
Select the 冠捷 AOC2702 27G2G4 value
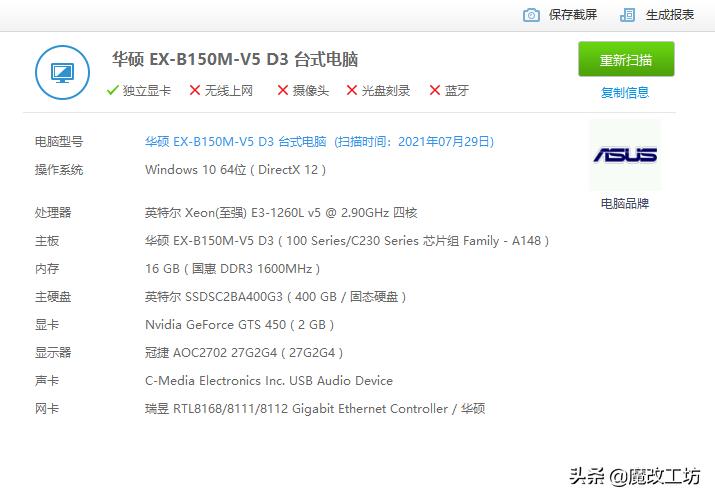coord(244,353)
